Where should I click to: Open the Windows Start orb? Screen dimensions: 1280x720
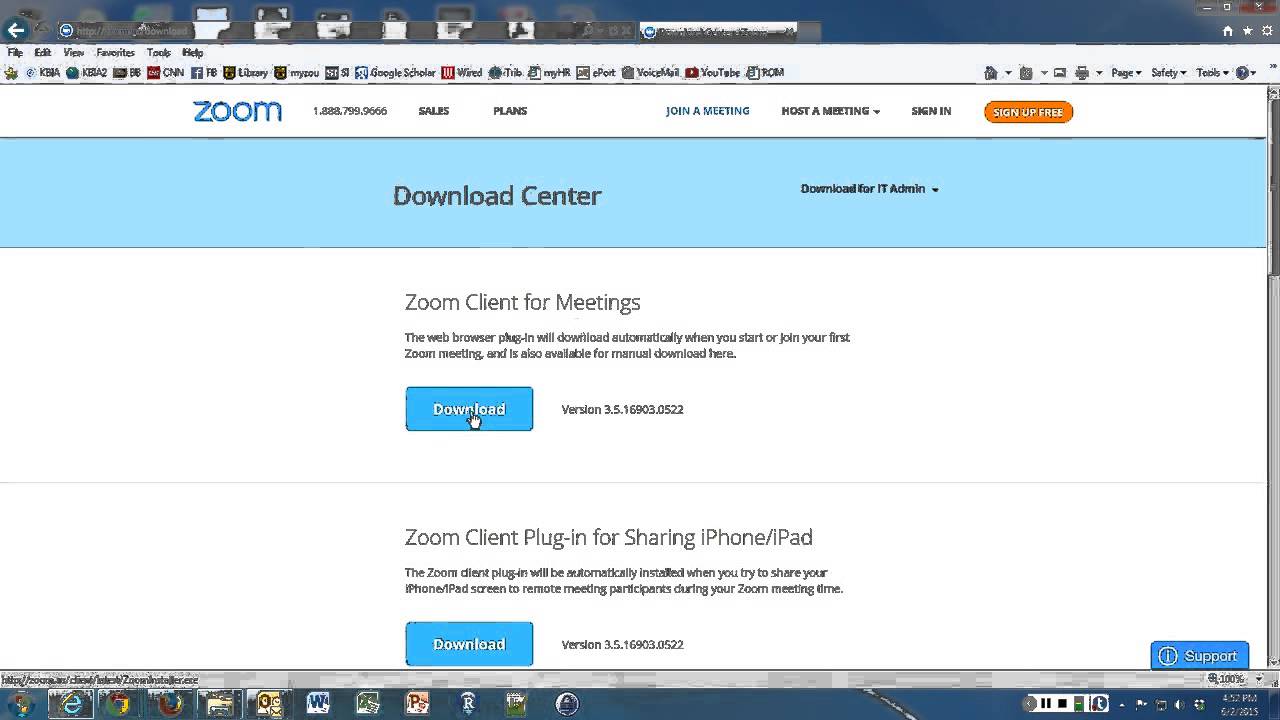click(21, 704)
